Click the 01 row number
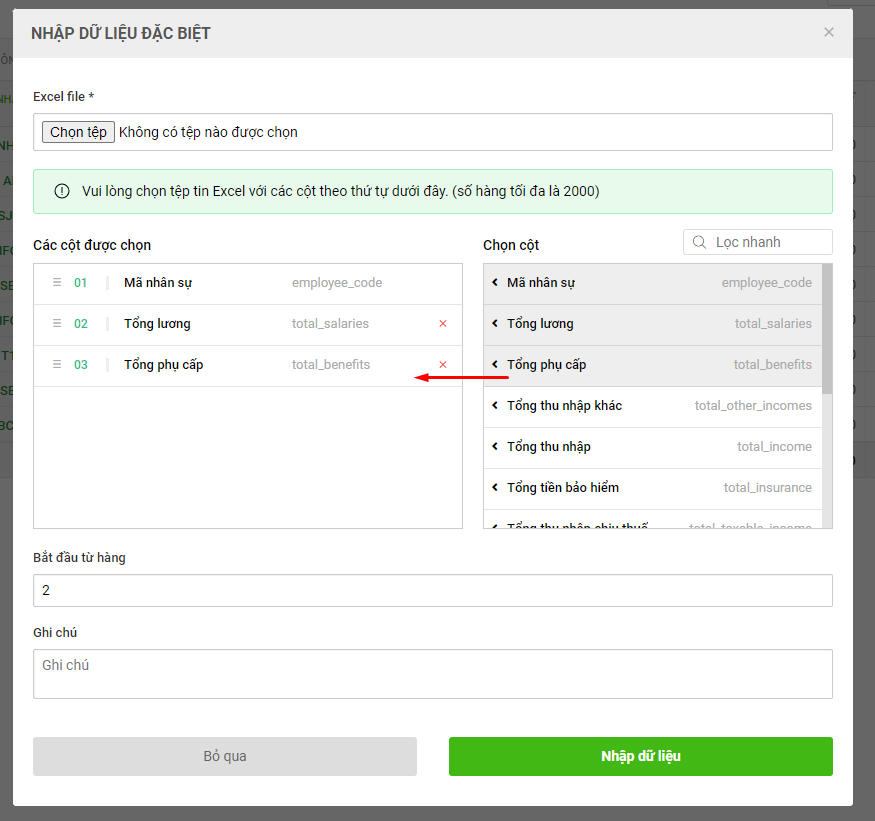The height and width of the screenshot is (821, 875). (x=81, y=283)
